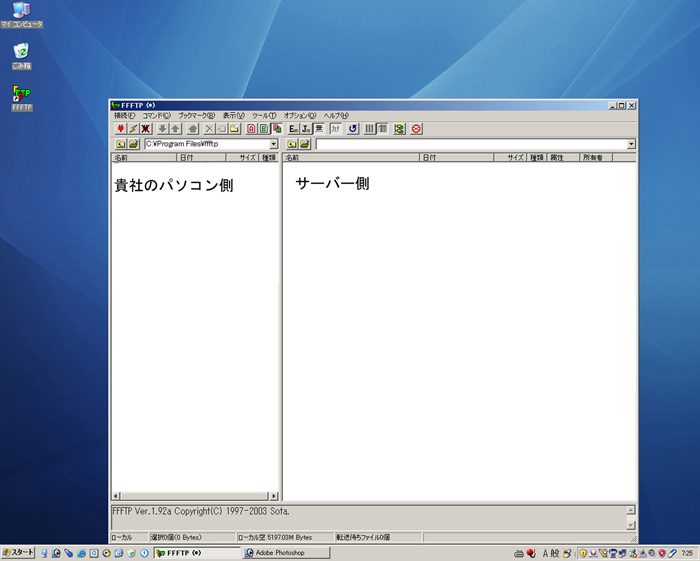Viewport: 700px width, 561px height.
Task: Select automatic transfer mode icon
Action: point(277,129)
